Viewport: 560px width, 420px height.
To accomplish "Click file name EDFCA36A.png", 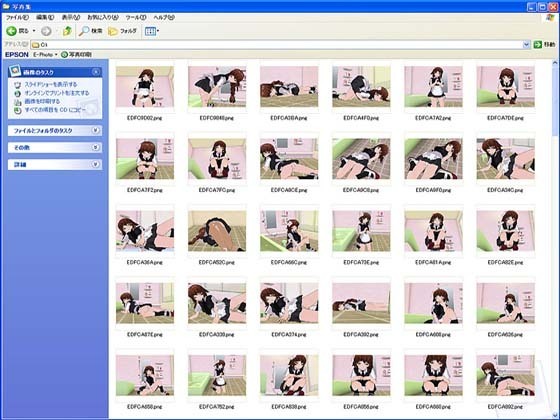I will [145, 262].
